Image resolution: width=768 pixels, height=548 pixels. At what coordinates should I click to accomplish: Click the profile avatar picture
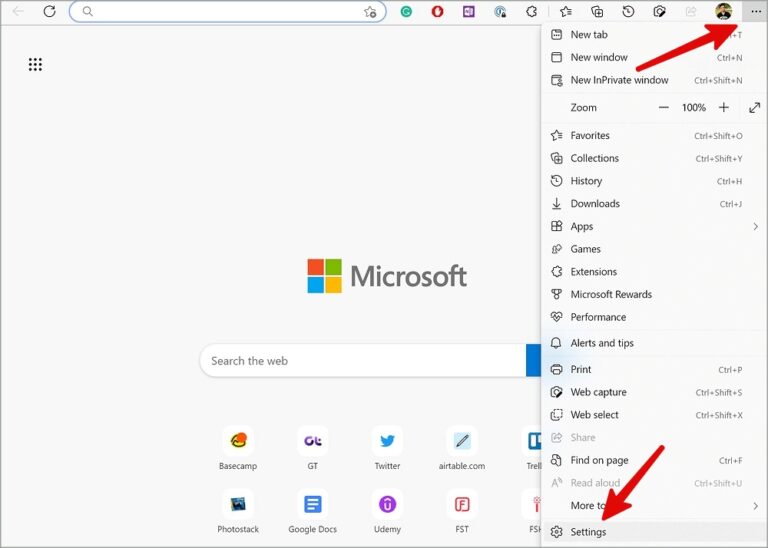[723, 11]
